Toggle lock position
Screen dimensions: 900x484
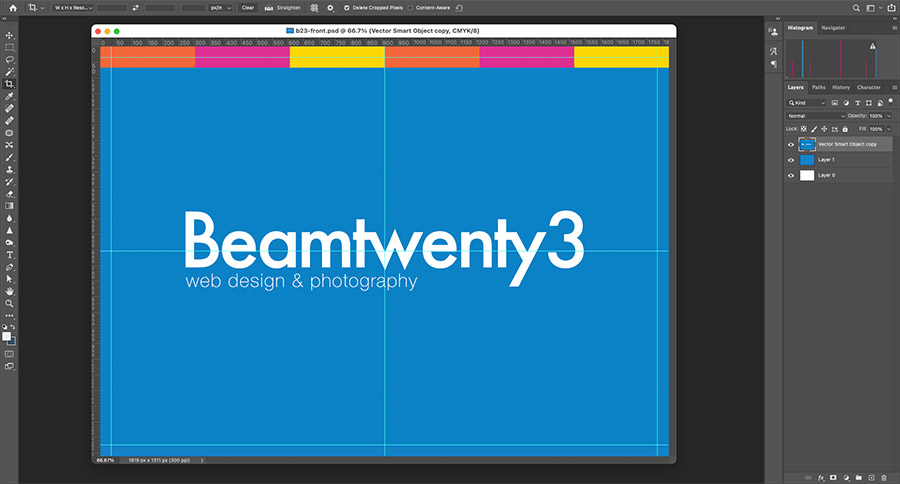pyautogui.click(x=824, y=129)
